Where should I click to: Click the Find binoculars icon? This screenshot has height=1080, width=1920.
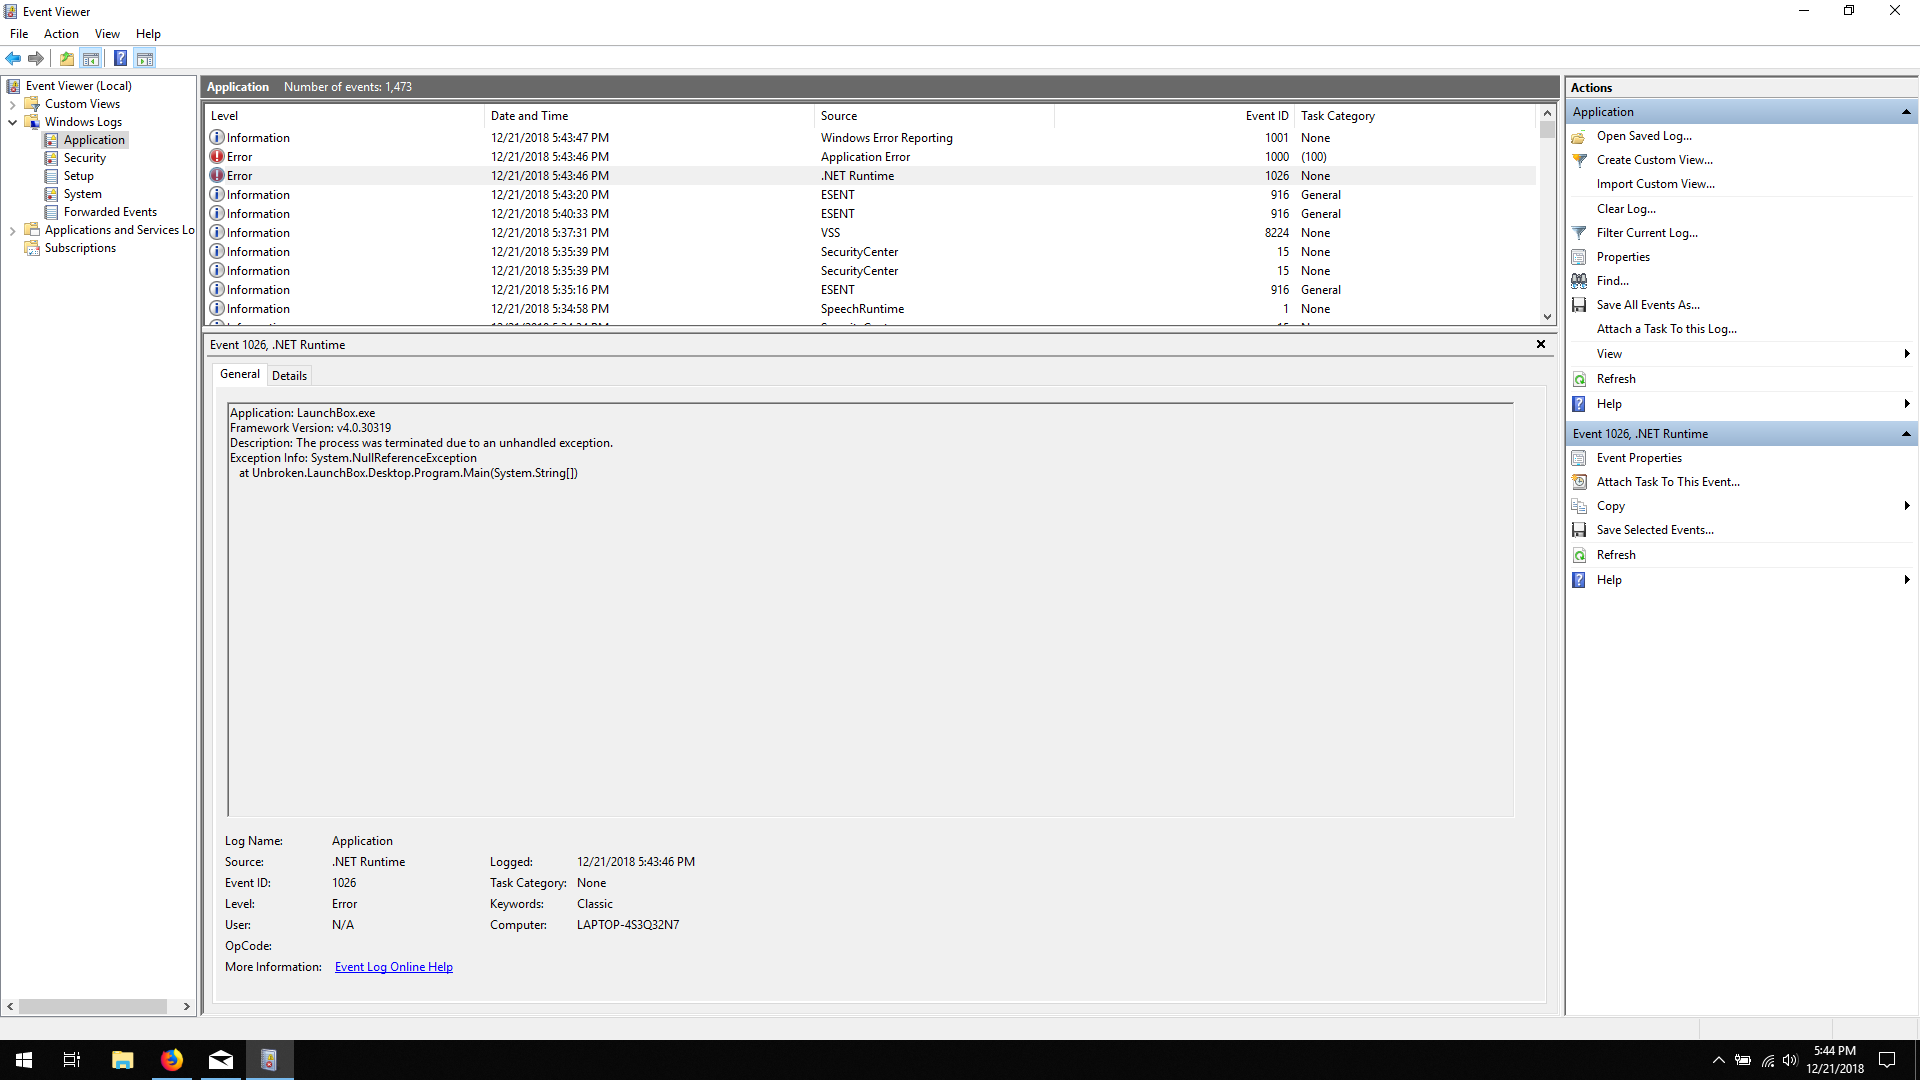tap(1579, 281)
